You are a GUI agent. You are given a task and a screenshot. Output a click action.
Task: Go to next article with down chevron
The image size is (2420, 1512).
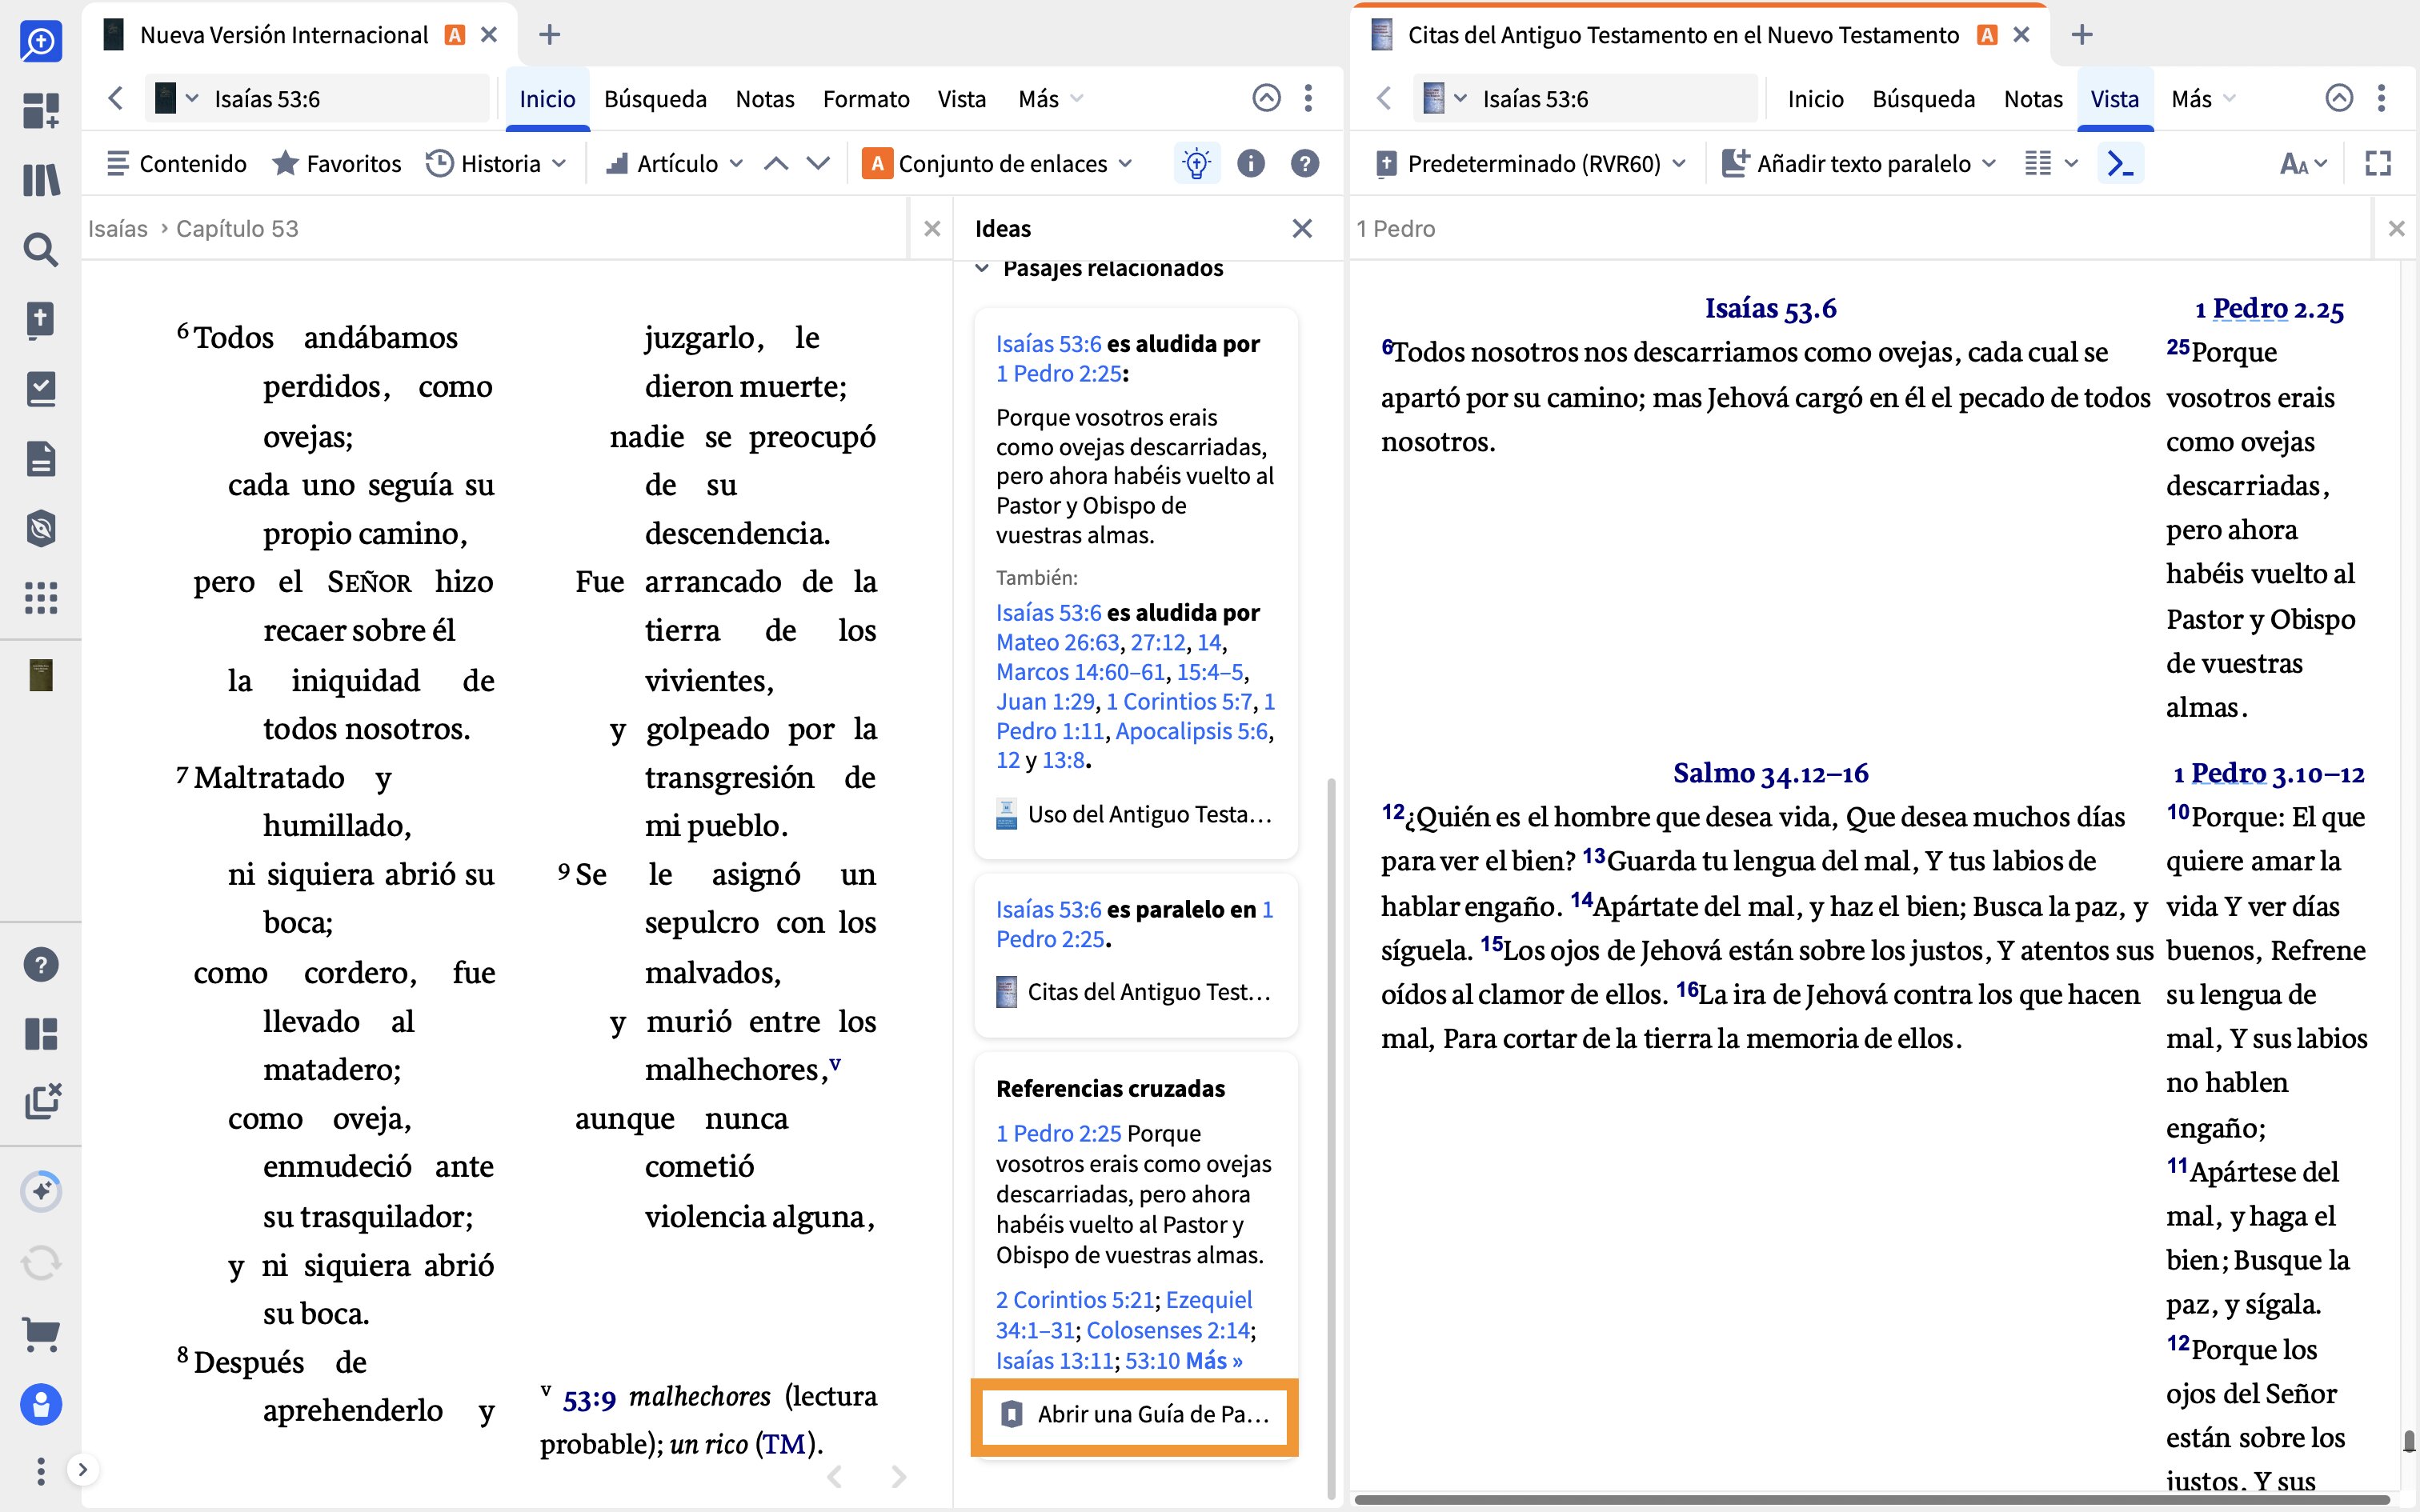[818, 163]
